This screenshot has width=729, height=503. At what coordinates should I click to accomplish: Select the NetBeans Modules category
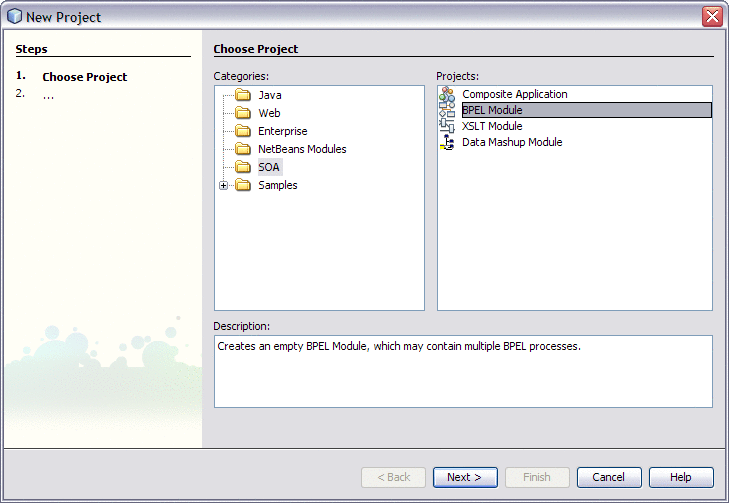point(302,149)
